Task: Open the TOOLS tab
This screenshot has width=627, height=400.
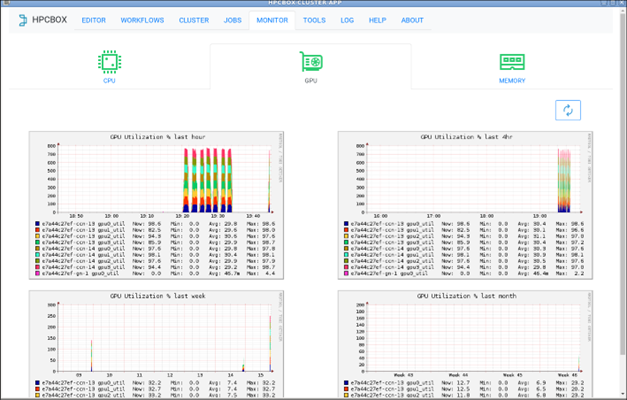Action: (314, 20)
